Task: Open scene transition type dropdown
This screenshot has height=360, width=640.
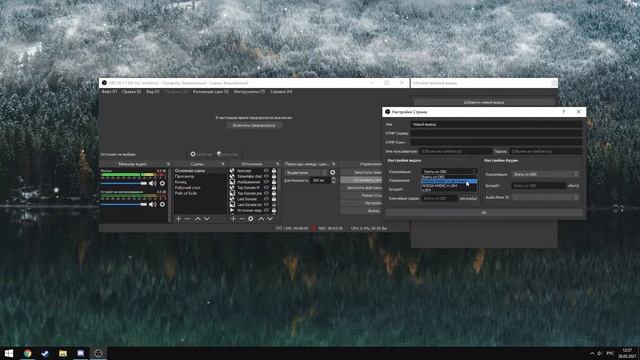Action: pos(307,173)
